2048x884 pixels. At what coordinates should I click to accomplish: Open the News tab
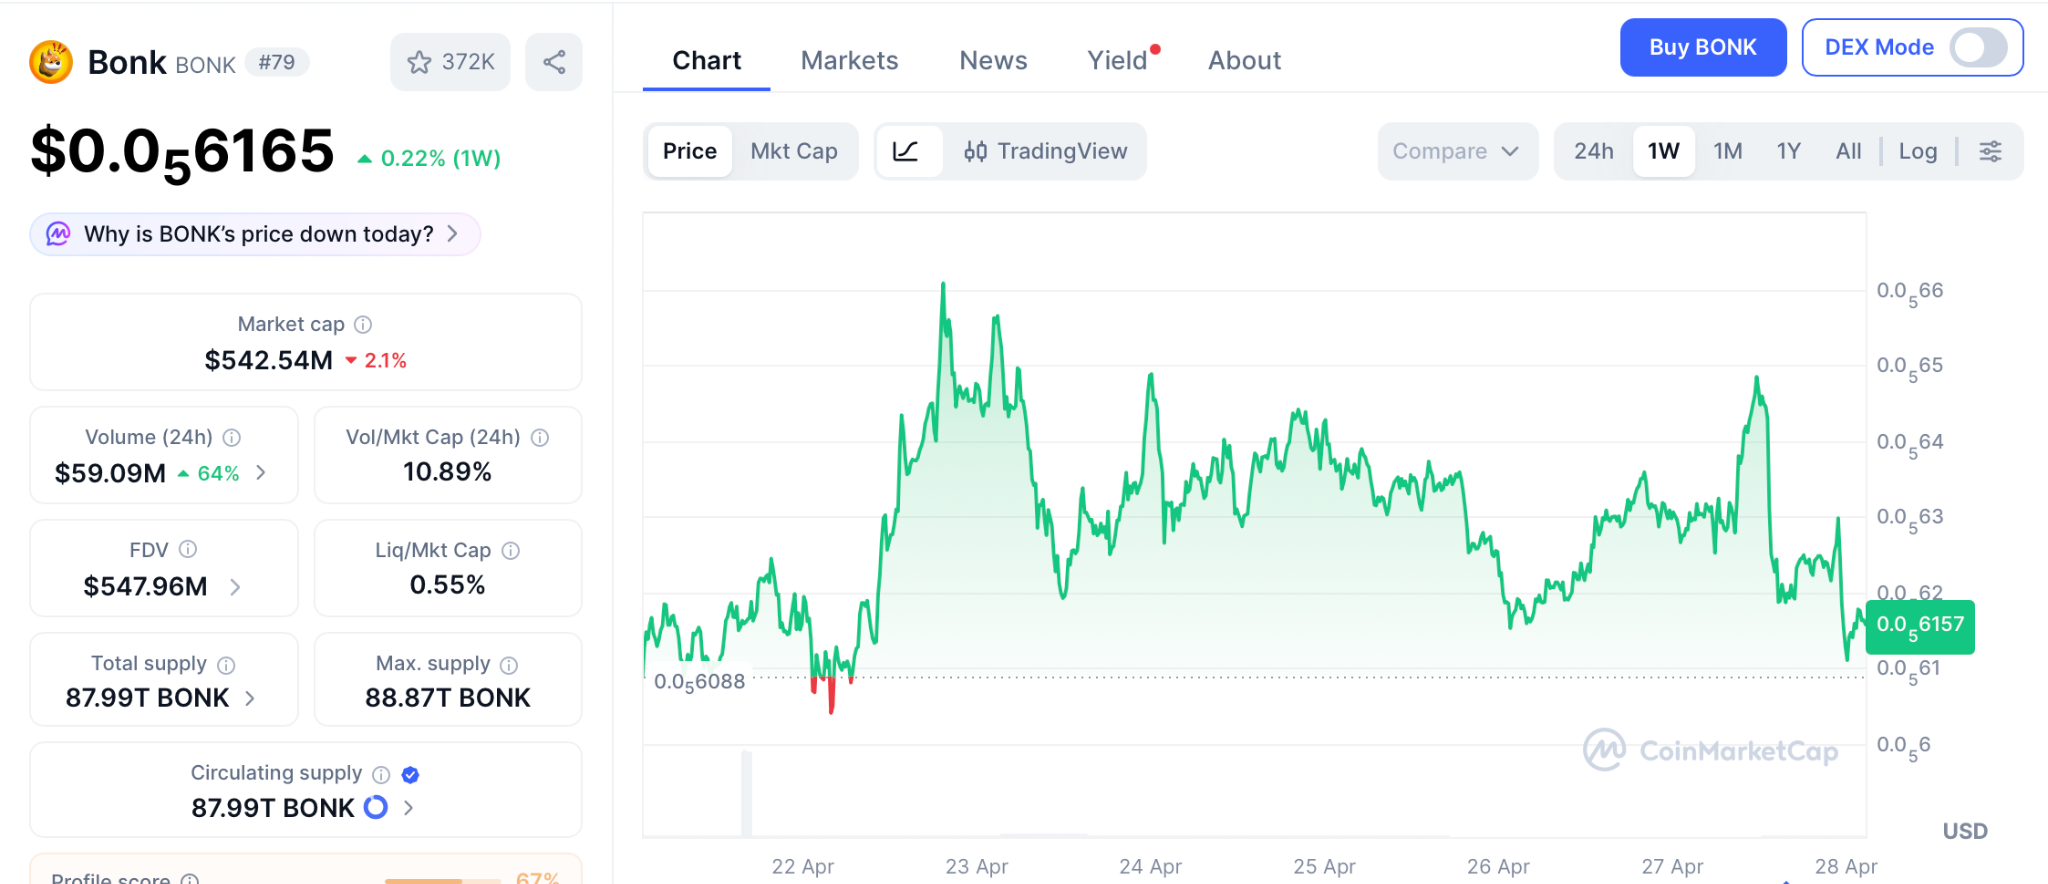tap(992, 61)
